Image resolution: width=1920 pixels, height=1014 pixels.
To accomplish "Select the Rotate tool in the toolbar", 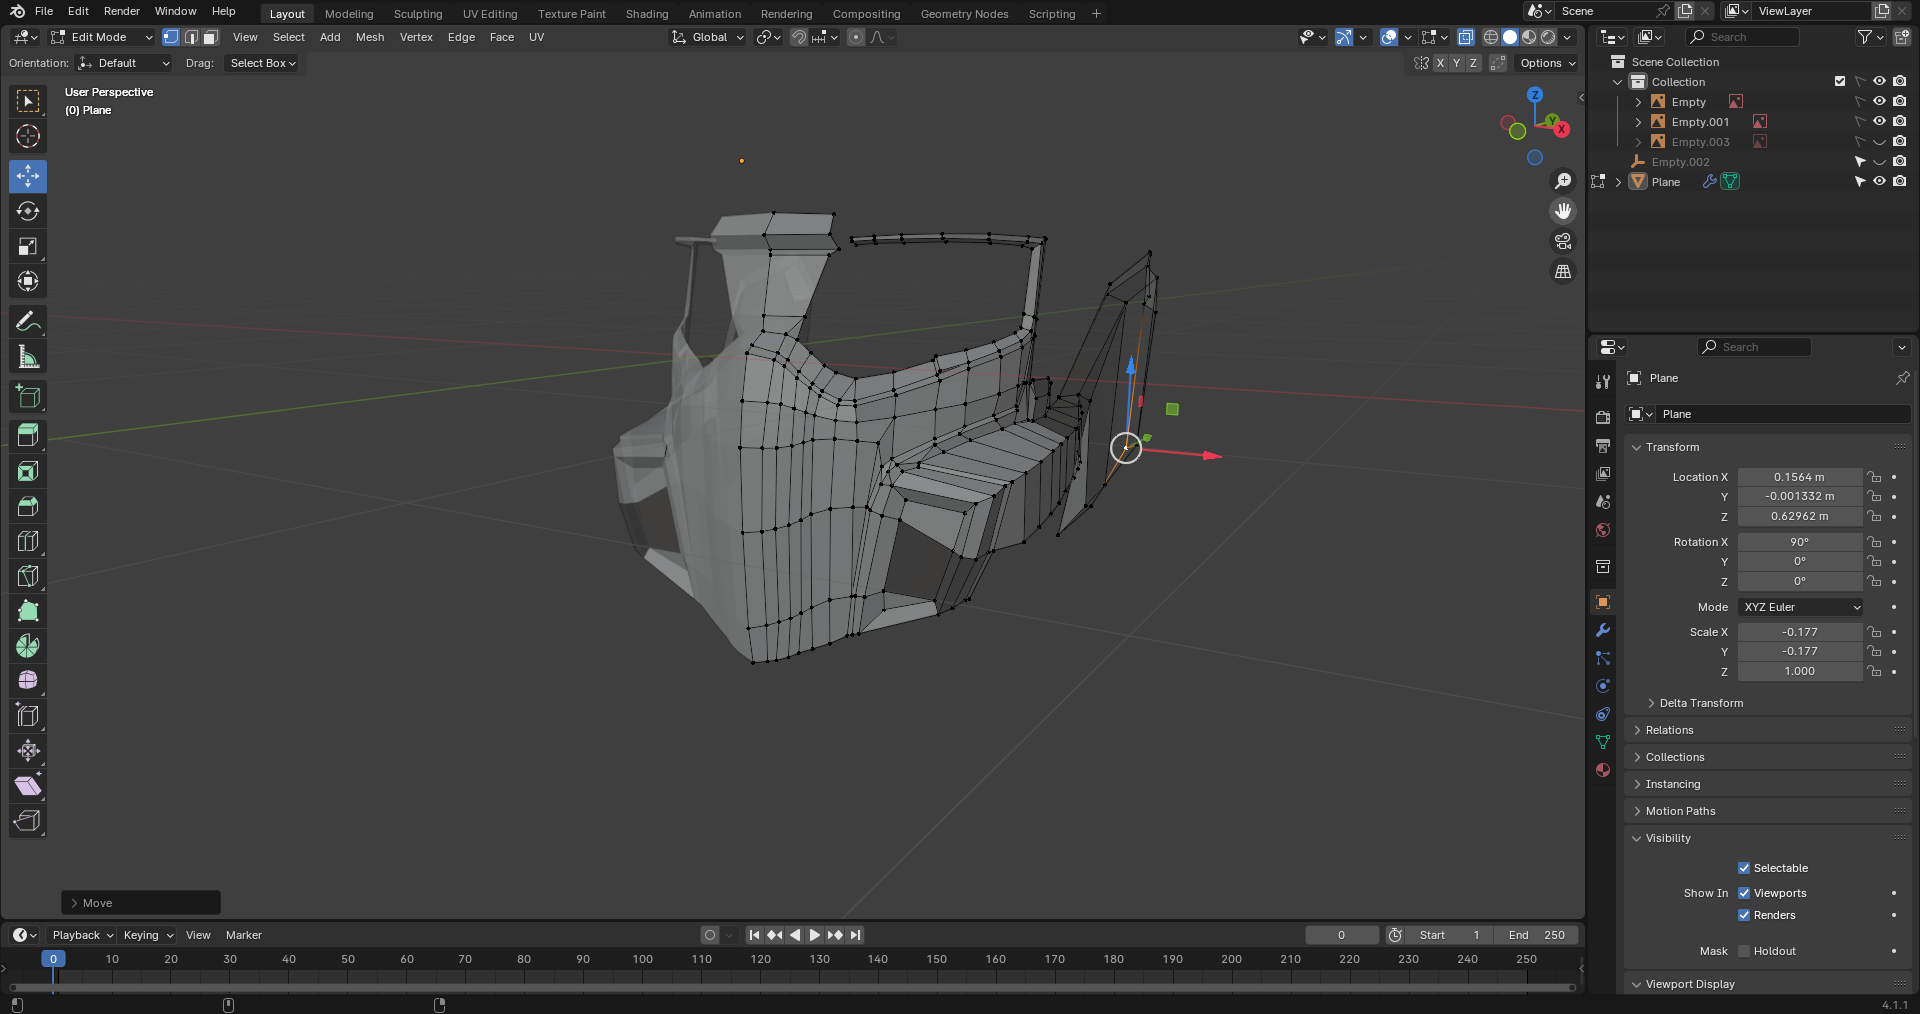I will (x=28, y=211).
